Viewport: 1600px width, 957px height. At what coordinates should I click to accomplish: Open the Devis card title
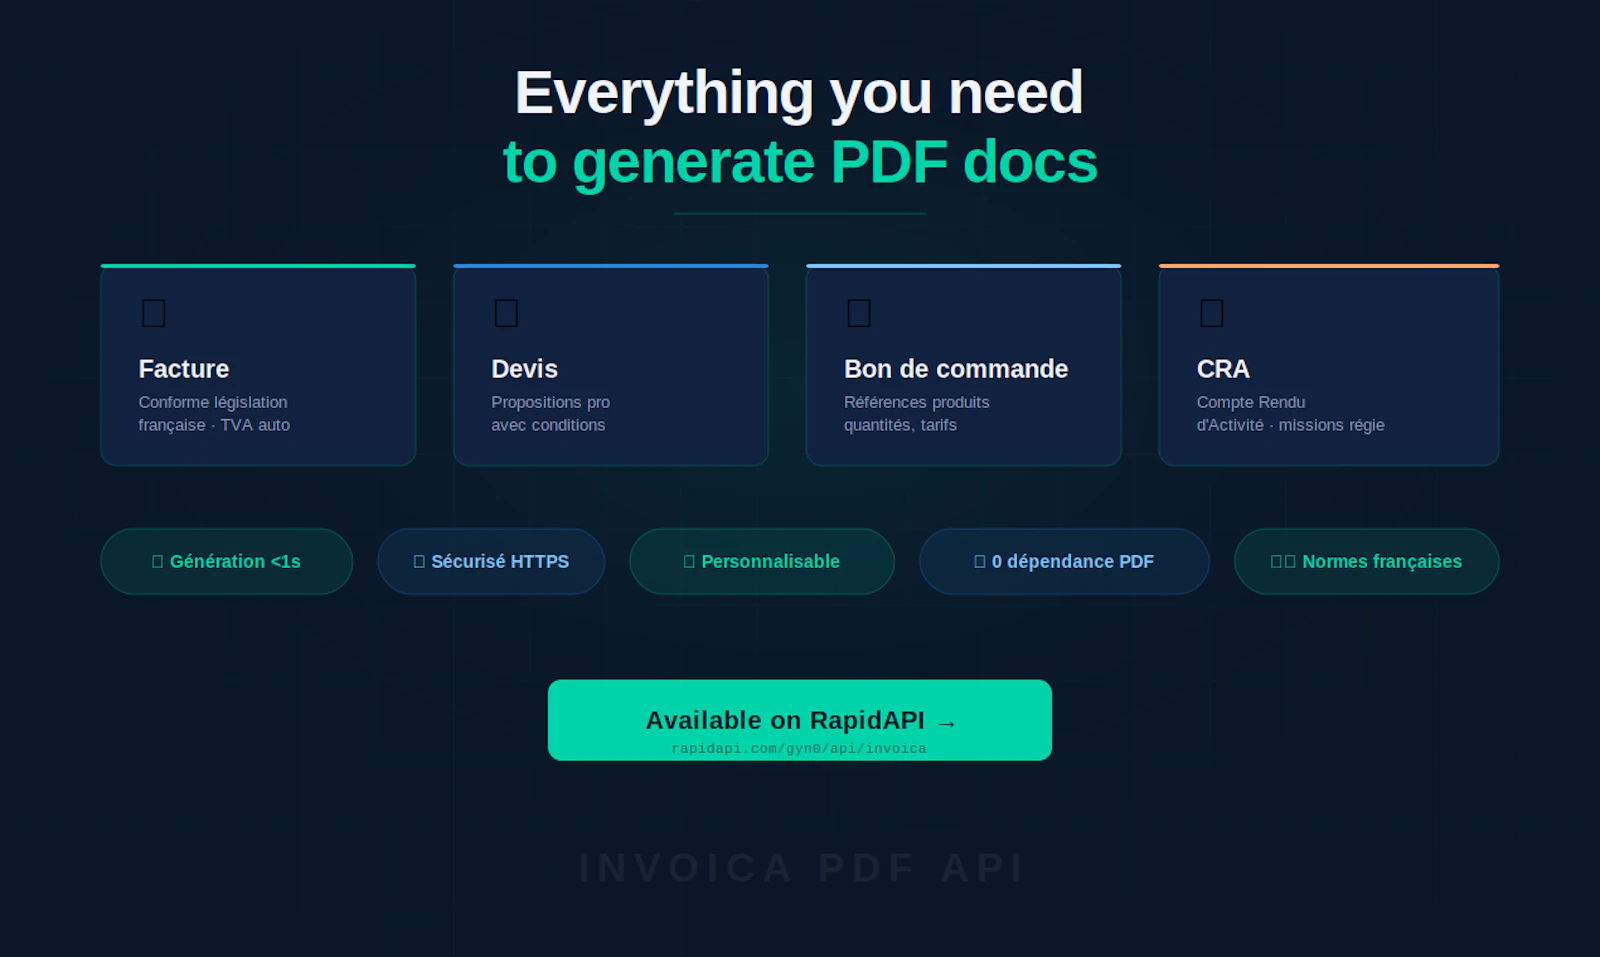(524, 369)
